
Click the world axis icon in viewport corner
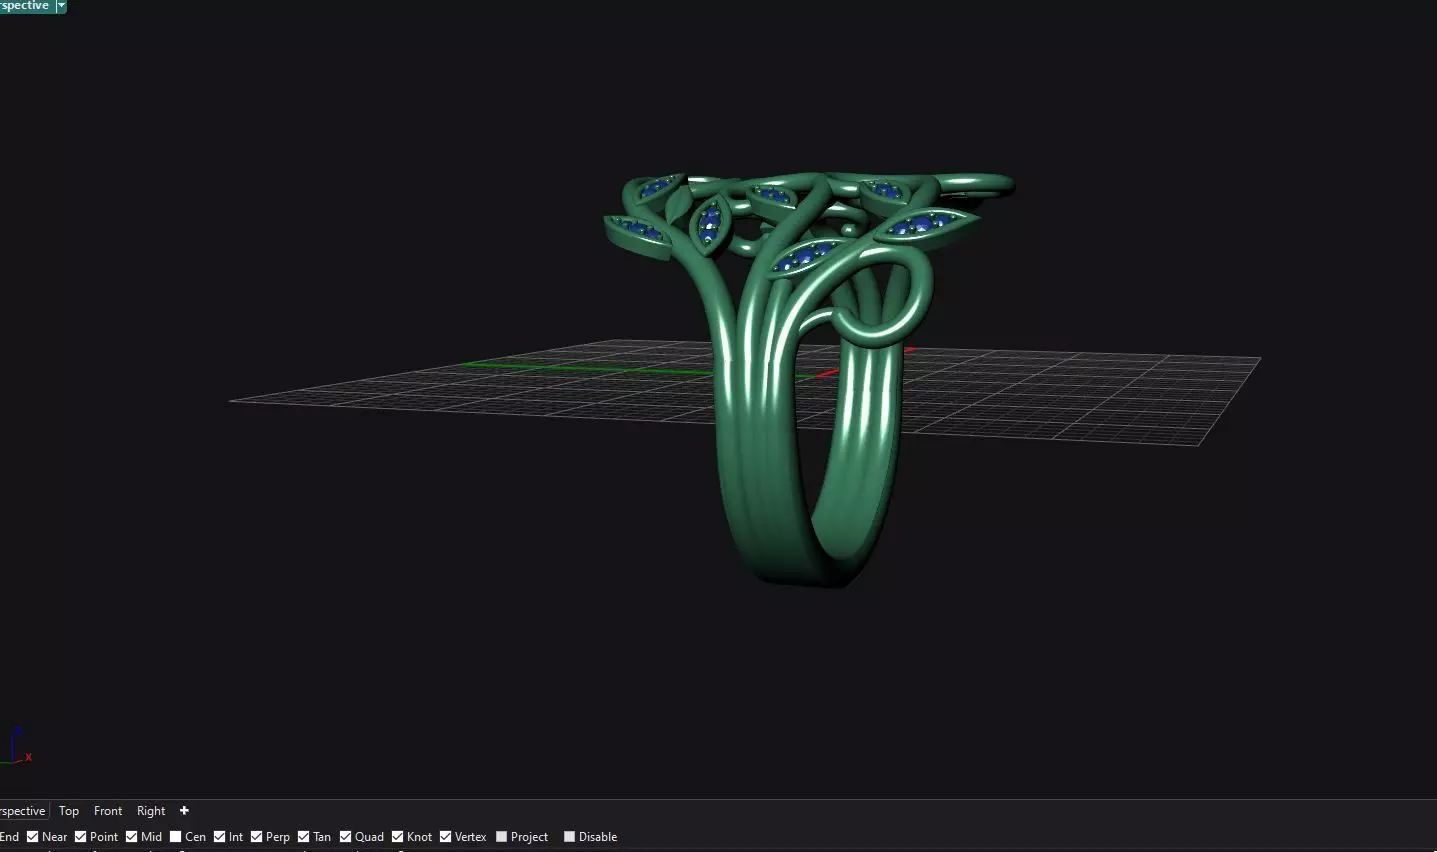[x=16, y=747]
